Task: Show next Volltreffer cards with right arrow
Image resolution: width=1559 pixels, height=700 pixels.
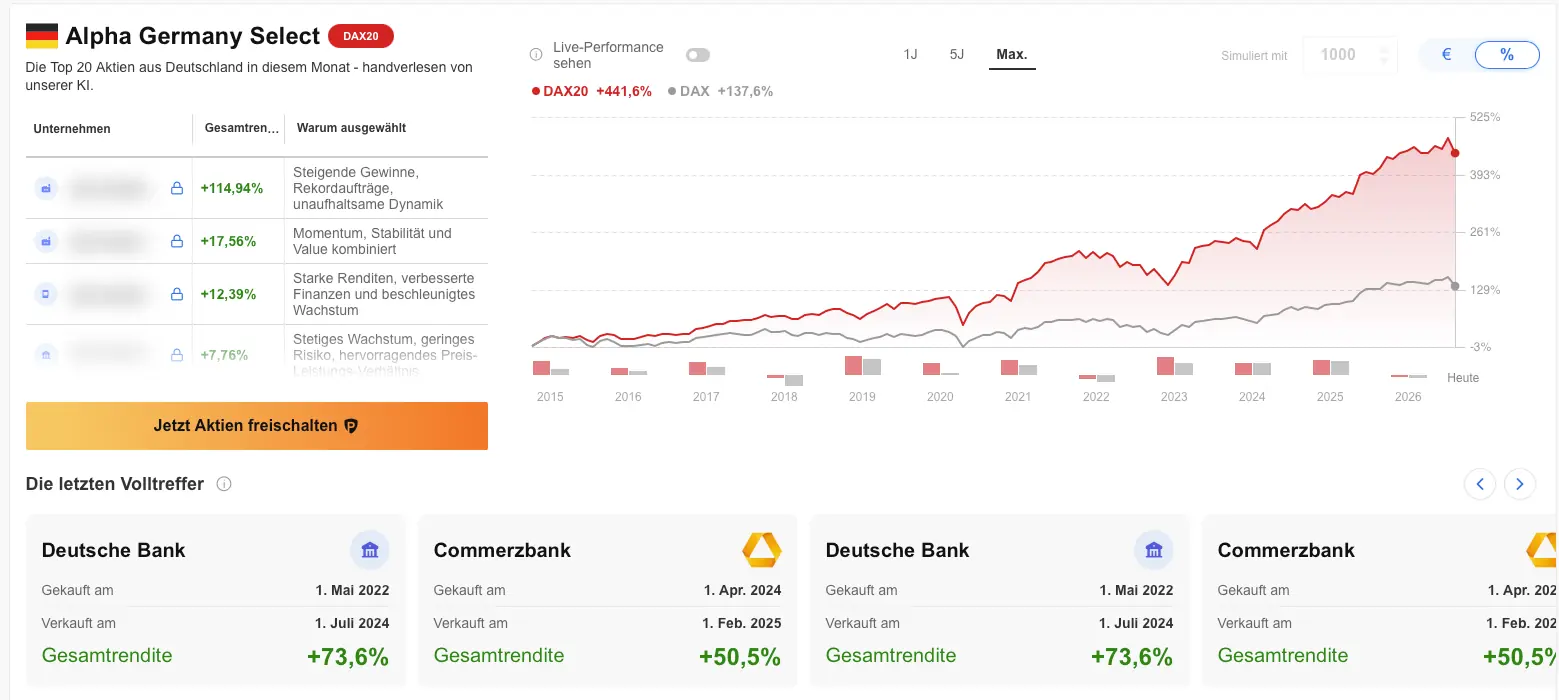Action: [x=1520, y=485]
